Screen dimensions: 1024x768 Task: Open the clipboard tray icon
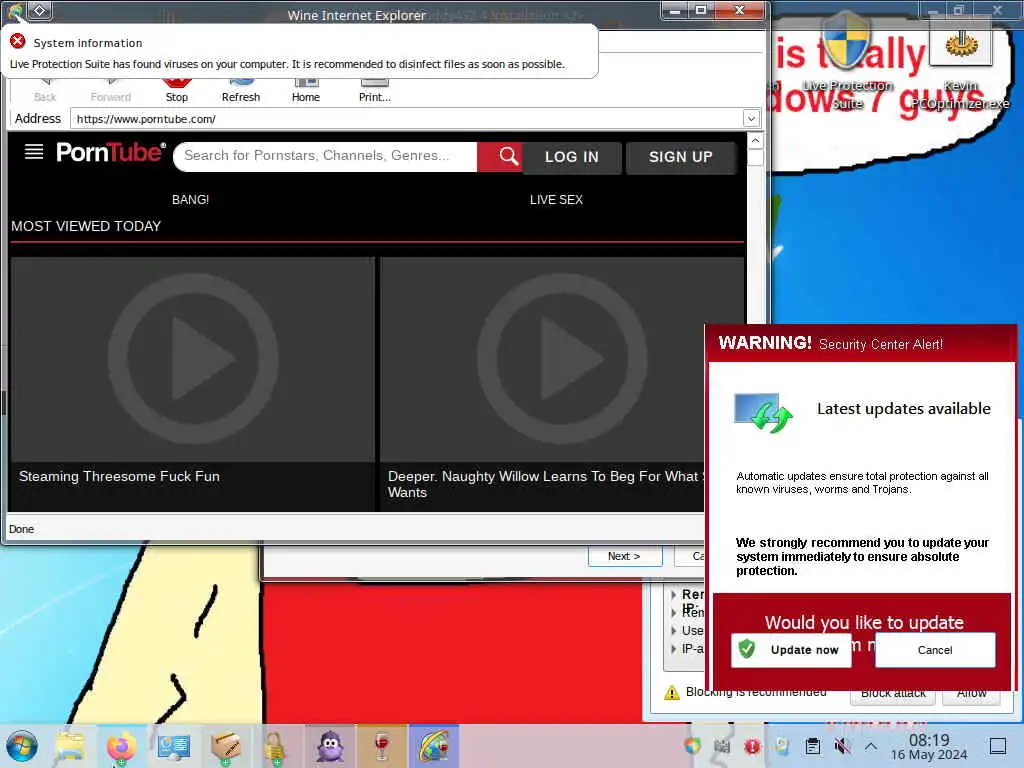click(812, 746)
